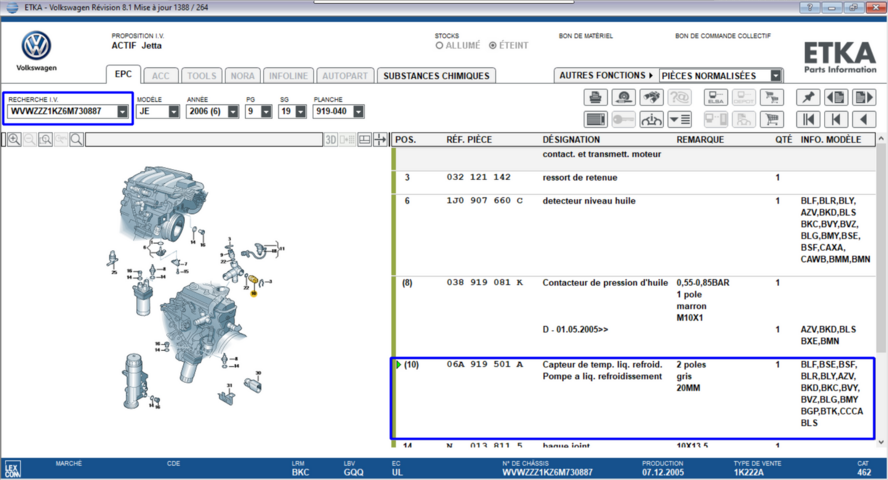
Task: Click the greyed key icon
Action: (624, 119)
